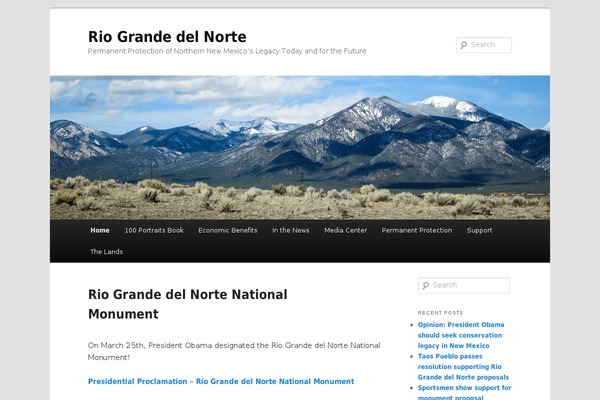Click the magnifier icon in header search
The width and height of the screenshot is (600, 400).
point(464,45)
